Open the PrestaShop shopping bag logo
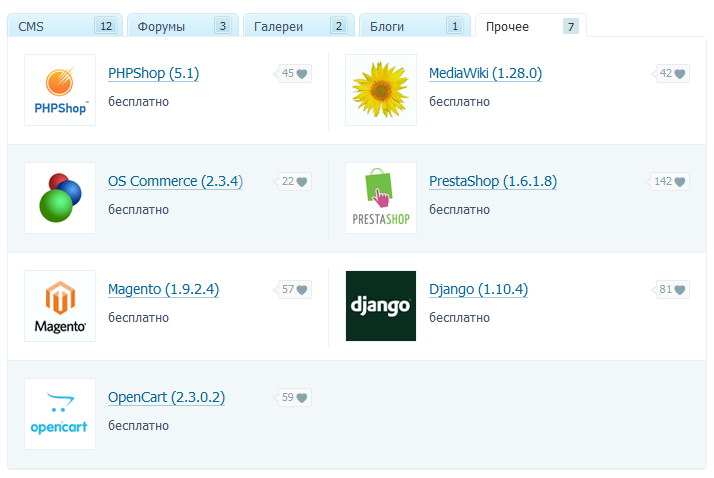714x478 pixels. [381, 198]
